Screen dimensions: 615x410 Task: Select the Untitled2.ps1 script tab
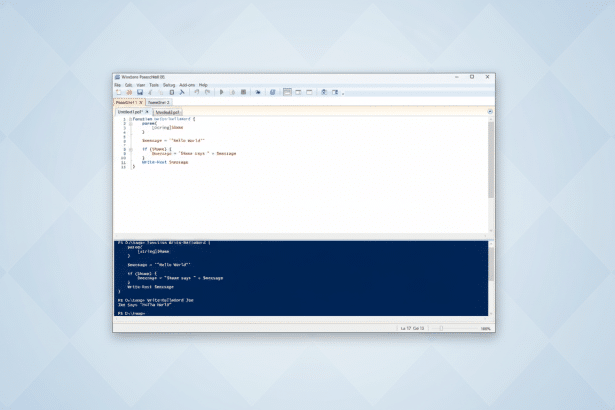tap(167, 112)
